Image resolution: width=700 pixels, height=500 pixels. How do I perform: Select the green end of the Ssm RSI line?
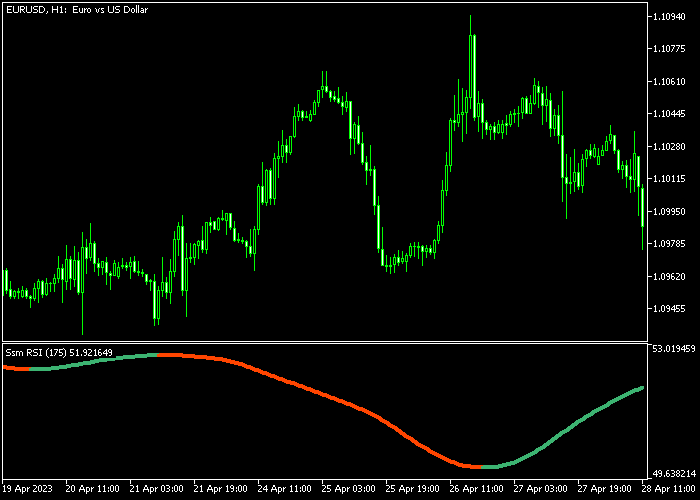click(x=641, y=388)
